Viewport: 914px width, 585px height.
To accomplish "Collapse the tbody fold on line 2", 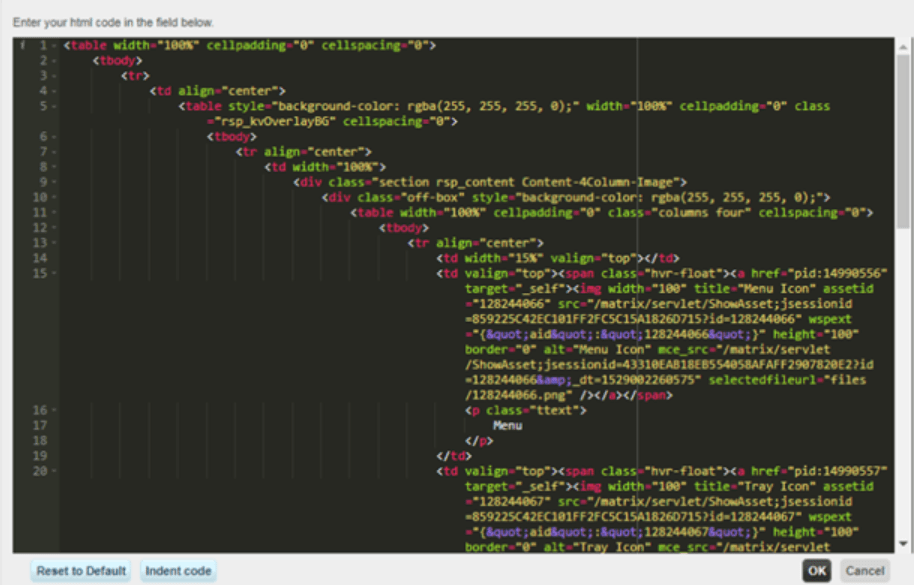I will tap(54, 61).
